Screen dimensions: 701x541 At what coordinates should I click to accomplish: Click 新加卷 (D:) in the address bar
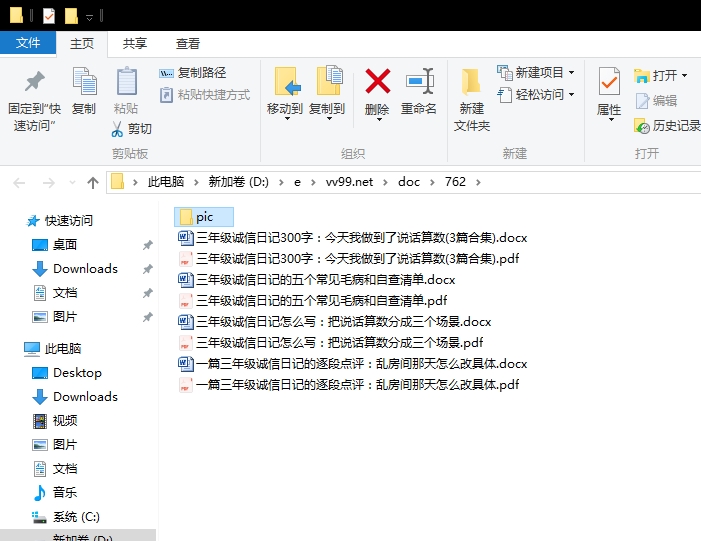239,182
